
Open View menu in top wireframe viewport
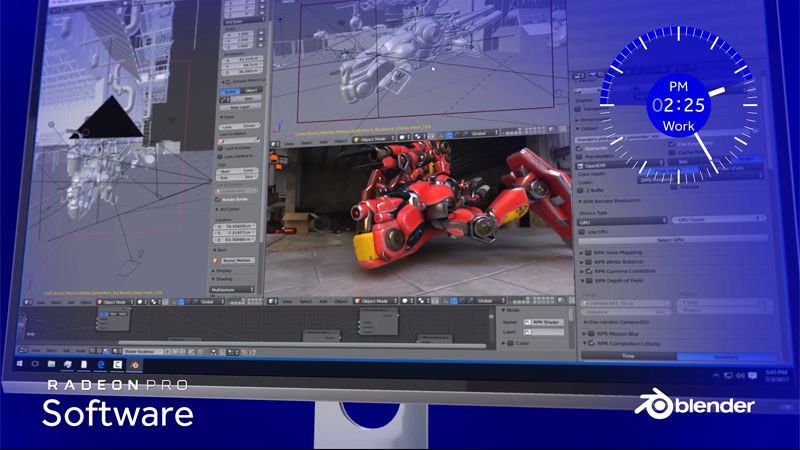tap(289, 144)
